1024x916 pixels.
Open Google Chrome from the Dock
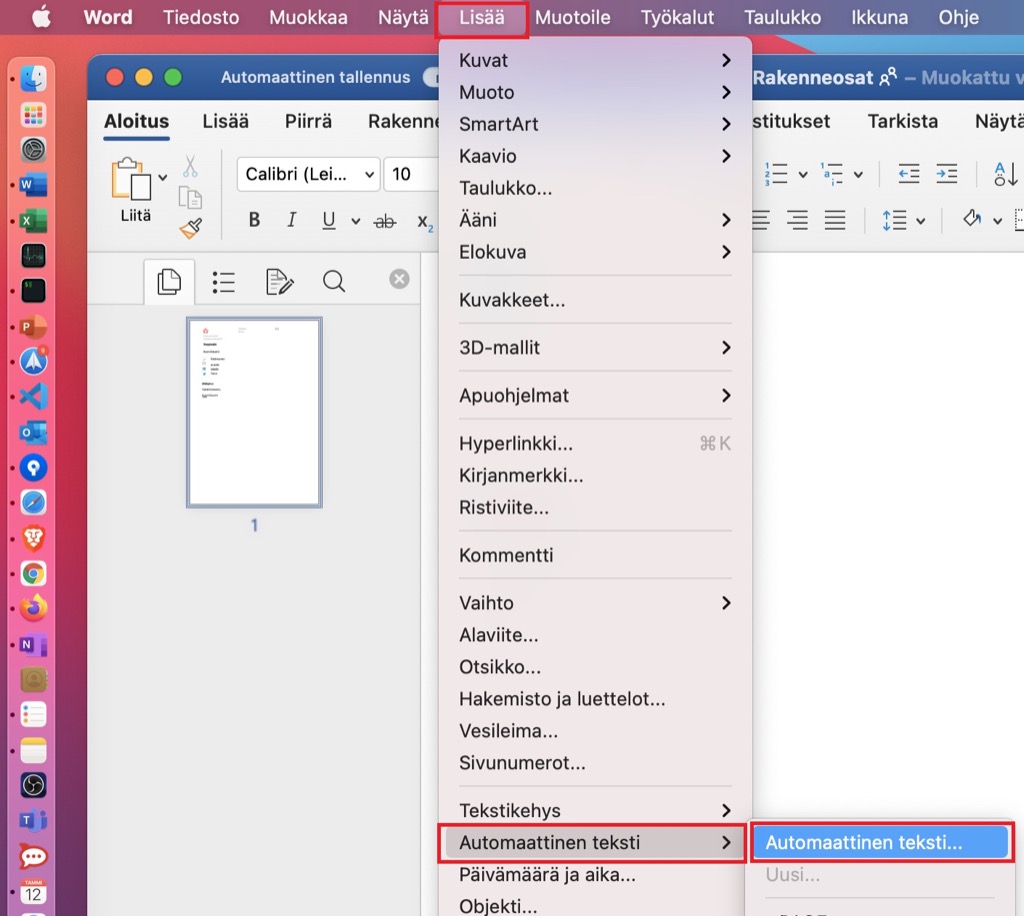pos(33,574)
